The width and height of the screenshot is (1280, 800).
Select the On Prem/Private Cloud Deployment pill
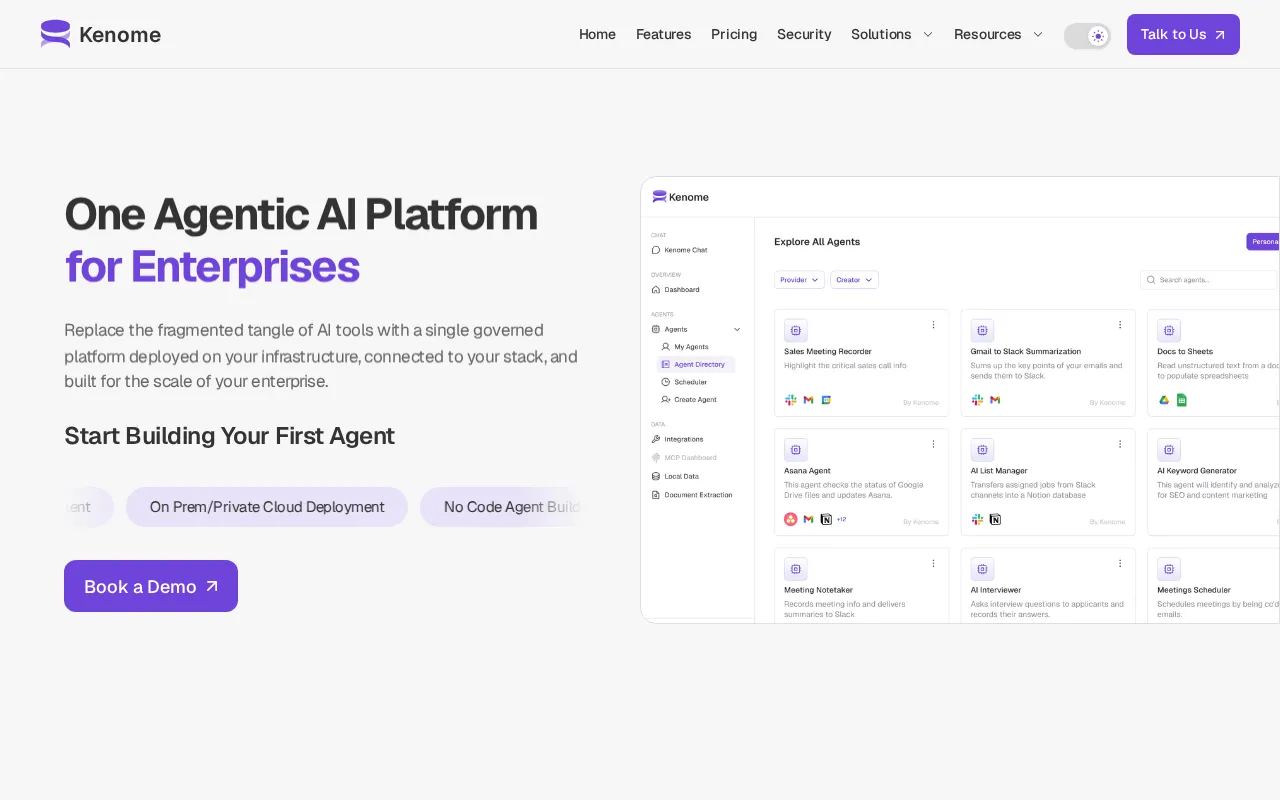coord(267,507)
